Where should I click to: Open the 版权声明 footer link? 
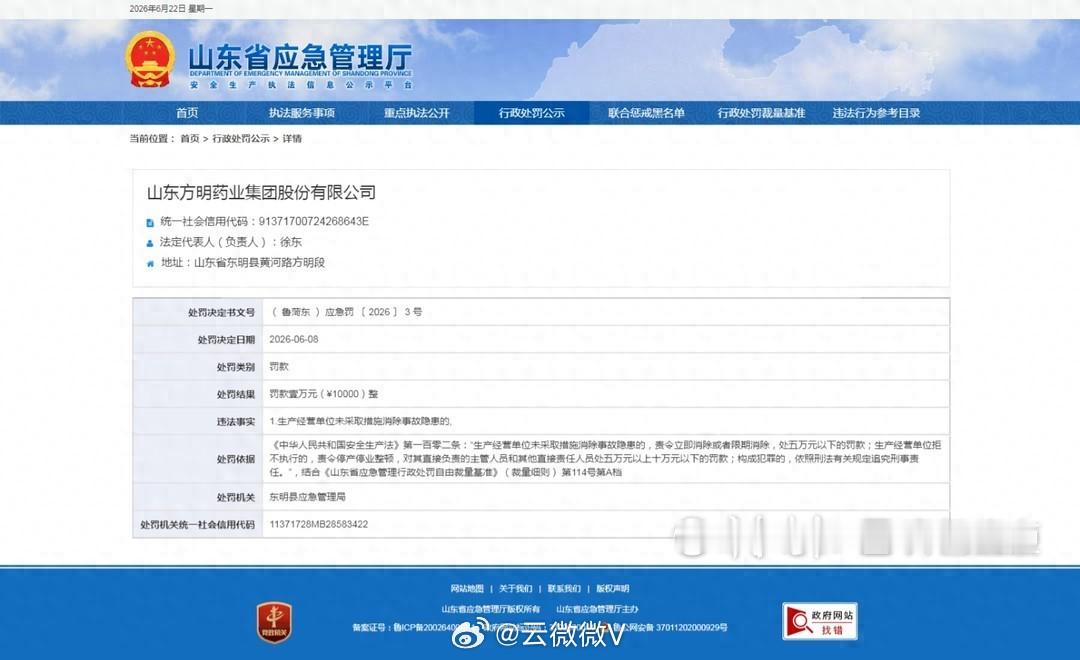pos(613,589)
